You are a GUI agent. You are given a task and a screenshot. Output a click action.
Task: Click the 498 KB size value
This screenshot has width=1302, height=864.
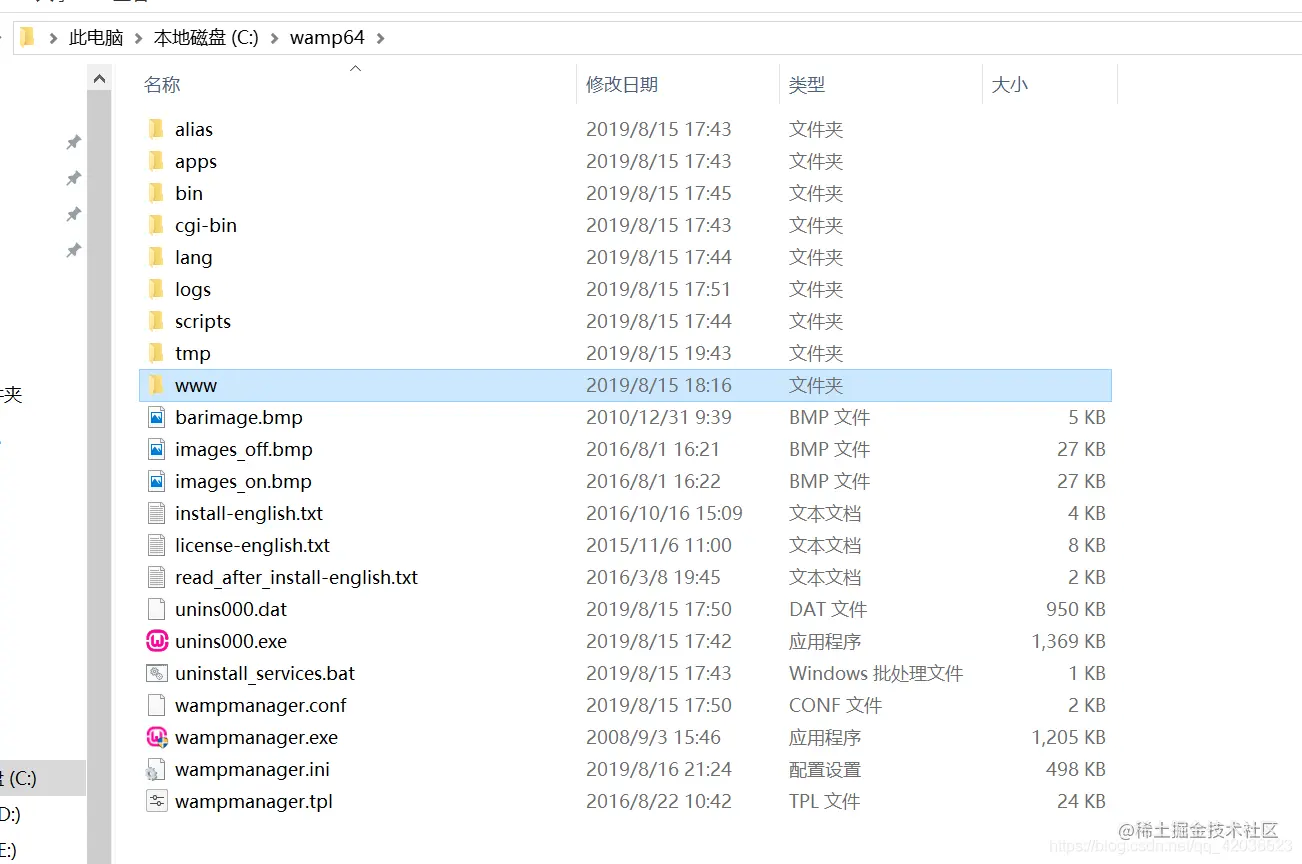pyautogui.click(x=1076, y=769)
